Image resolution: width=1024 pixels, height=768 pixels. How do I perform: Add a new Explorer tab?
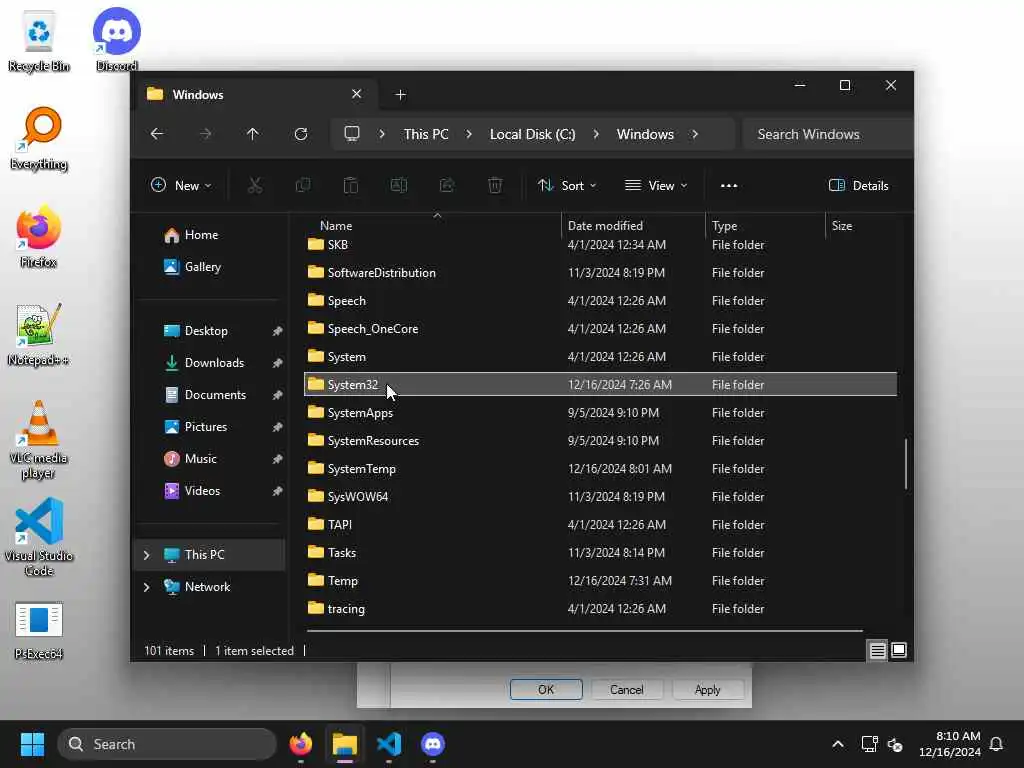(x=400, y=95)
